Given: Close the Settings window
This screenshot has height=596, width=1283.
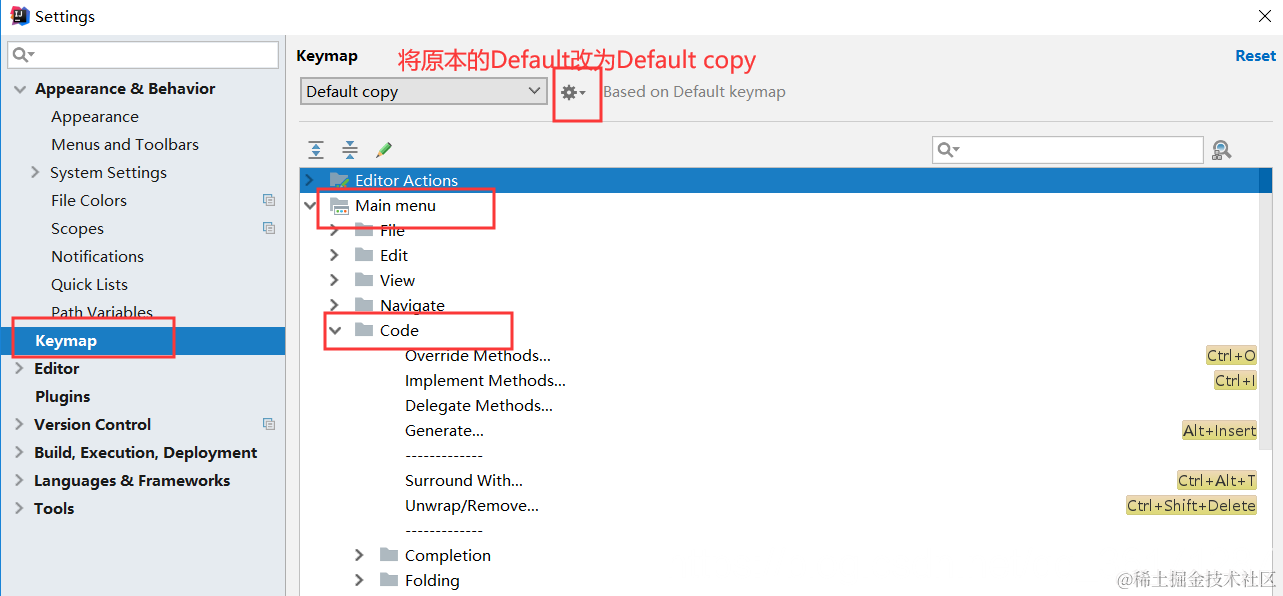Looking at the screenshot, I should (1265, 16).
